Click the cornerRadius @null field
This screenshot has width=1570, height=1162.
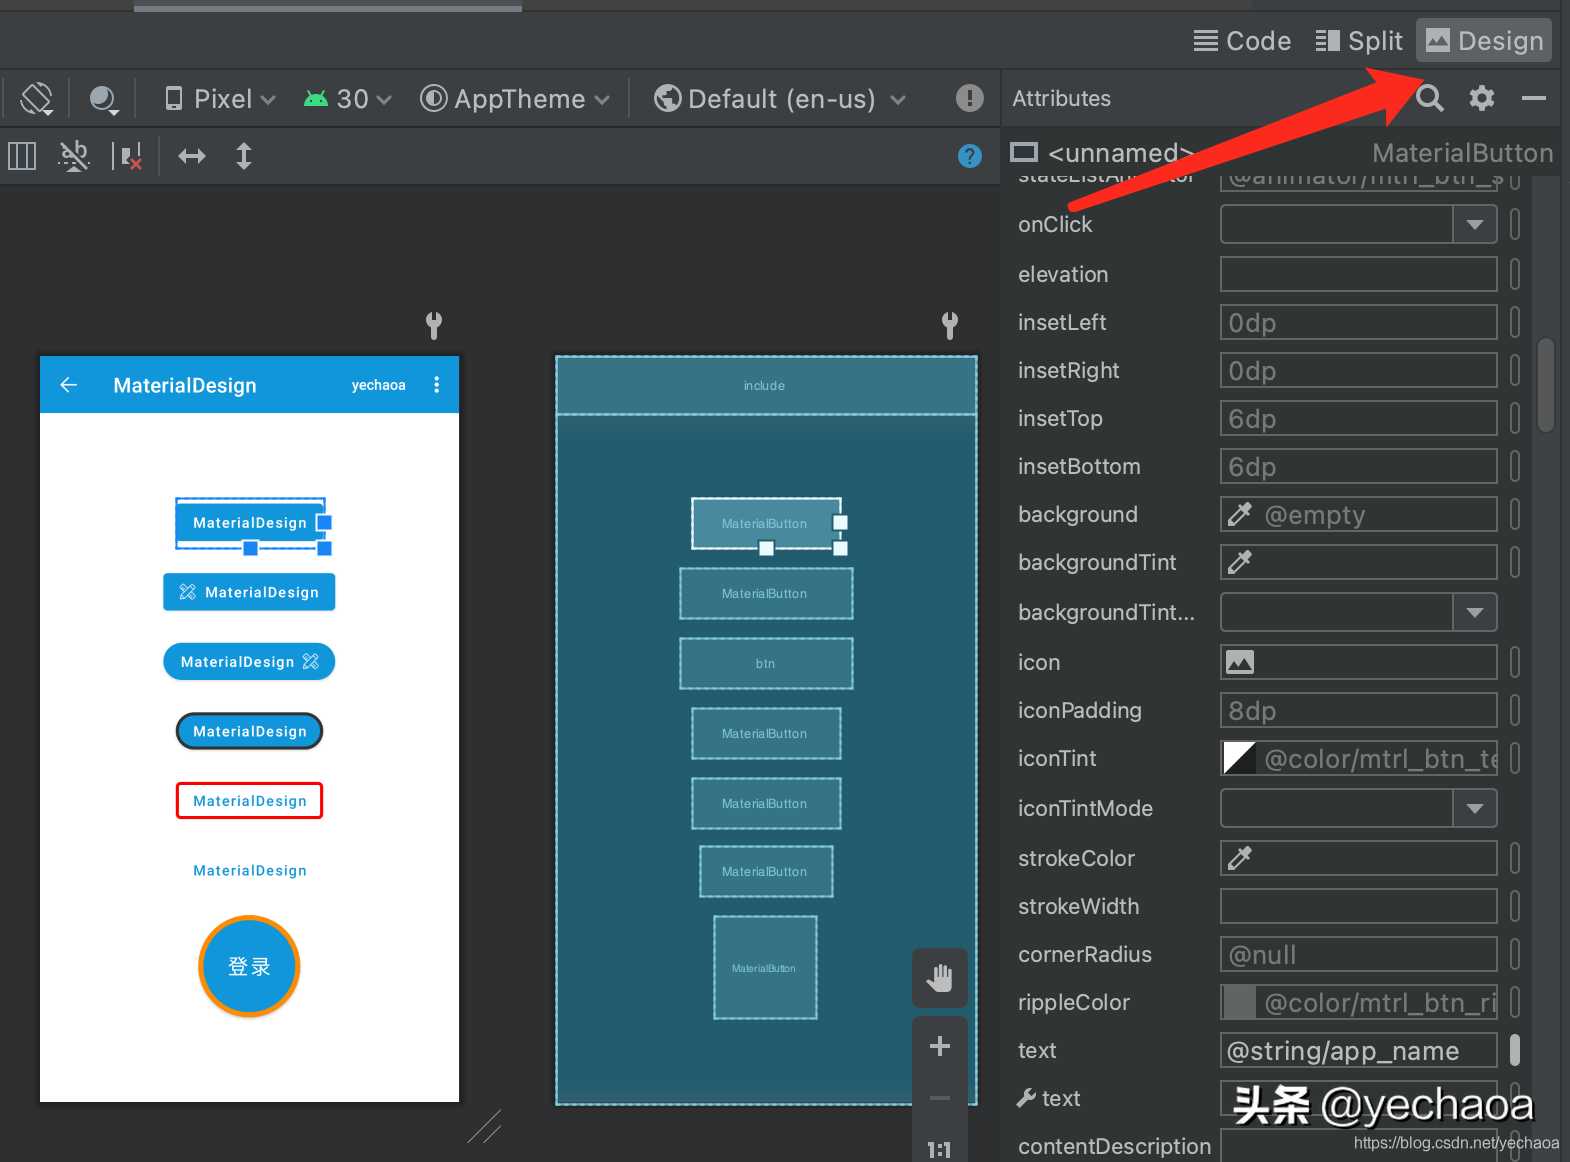coord(1358,954)
